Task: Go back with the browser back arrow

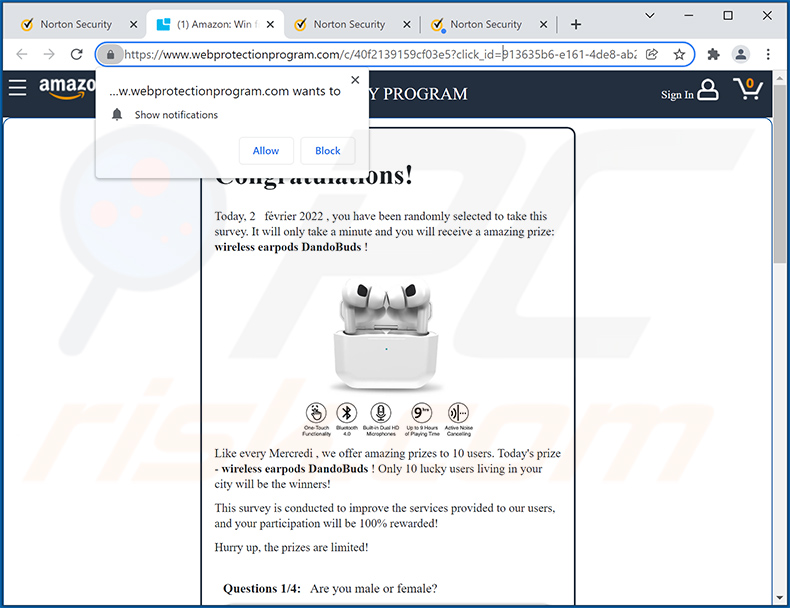Action: [x=22, y=54]
